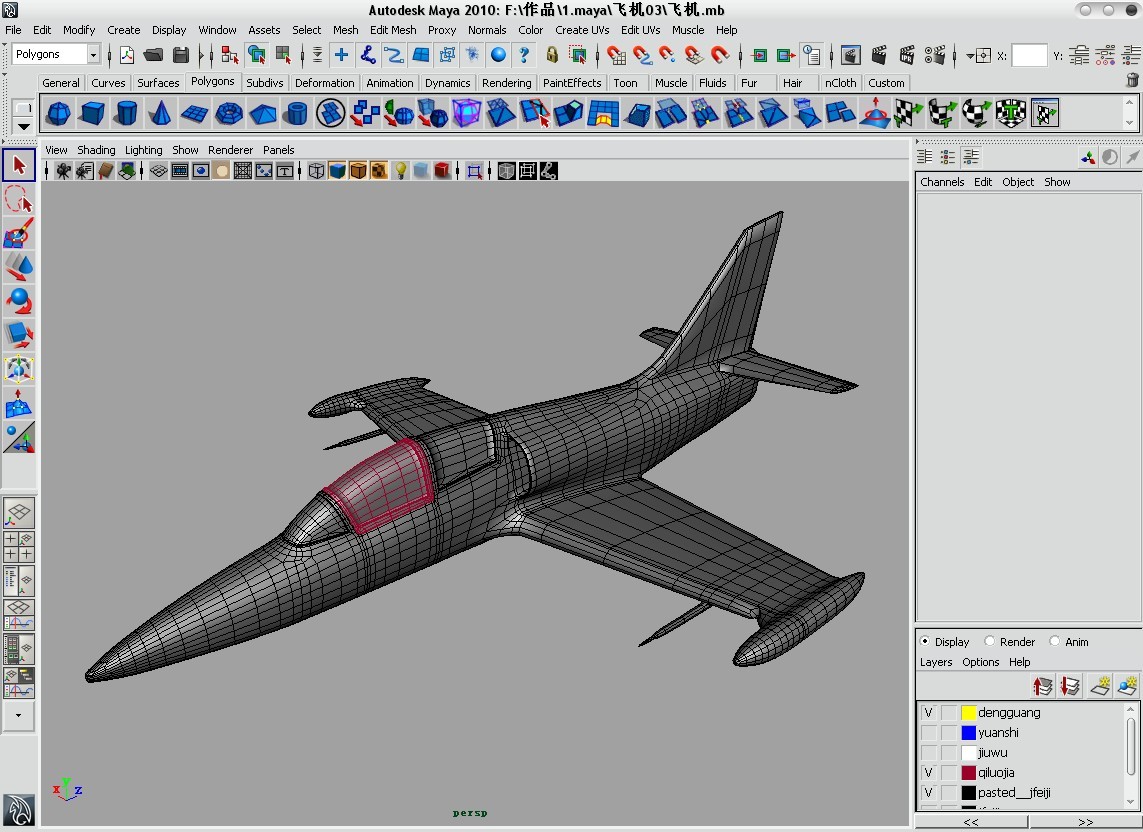The width and height of the screenshot is (1143, 832).
Task: Click the >> layer editor button
Action: [1085, 822]
